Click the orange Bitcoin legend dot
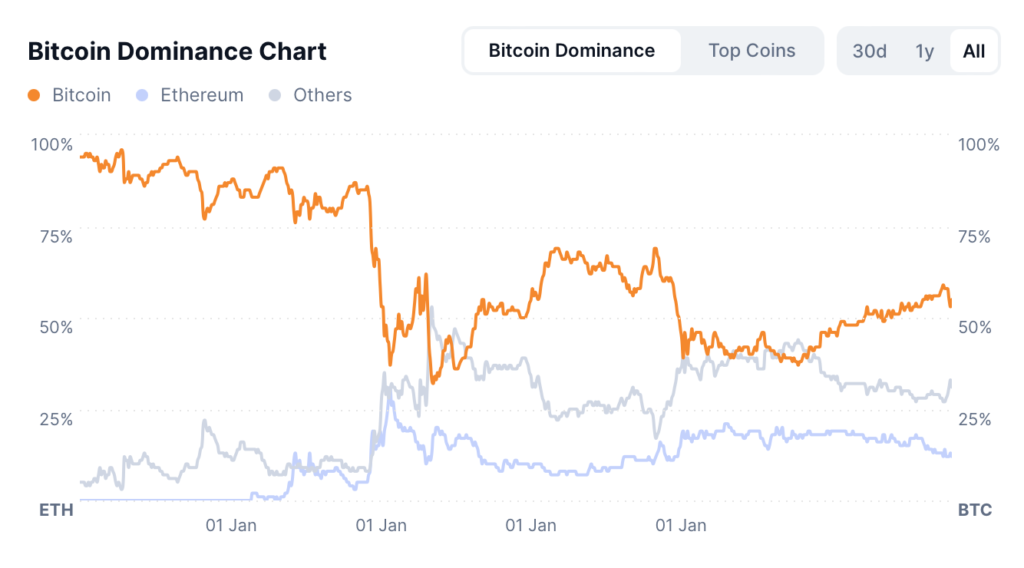The width and height of the screenshot is (1024, 568). point(35,96)
